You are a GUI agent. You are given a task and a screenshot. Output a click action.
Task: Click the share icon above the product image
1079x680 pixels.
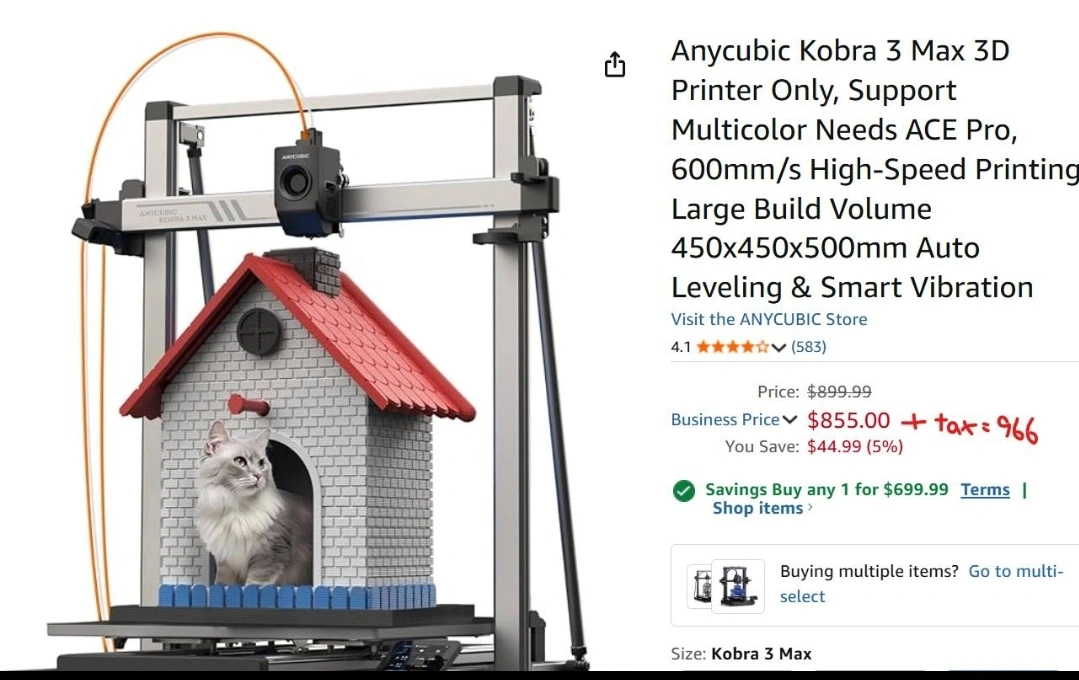[x=615, y=65]
